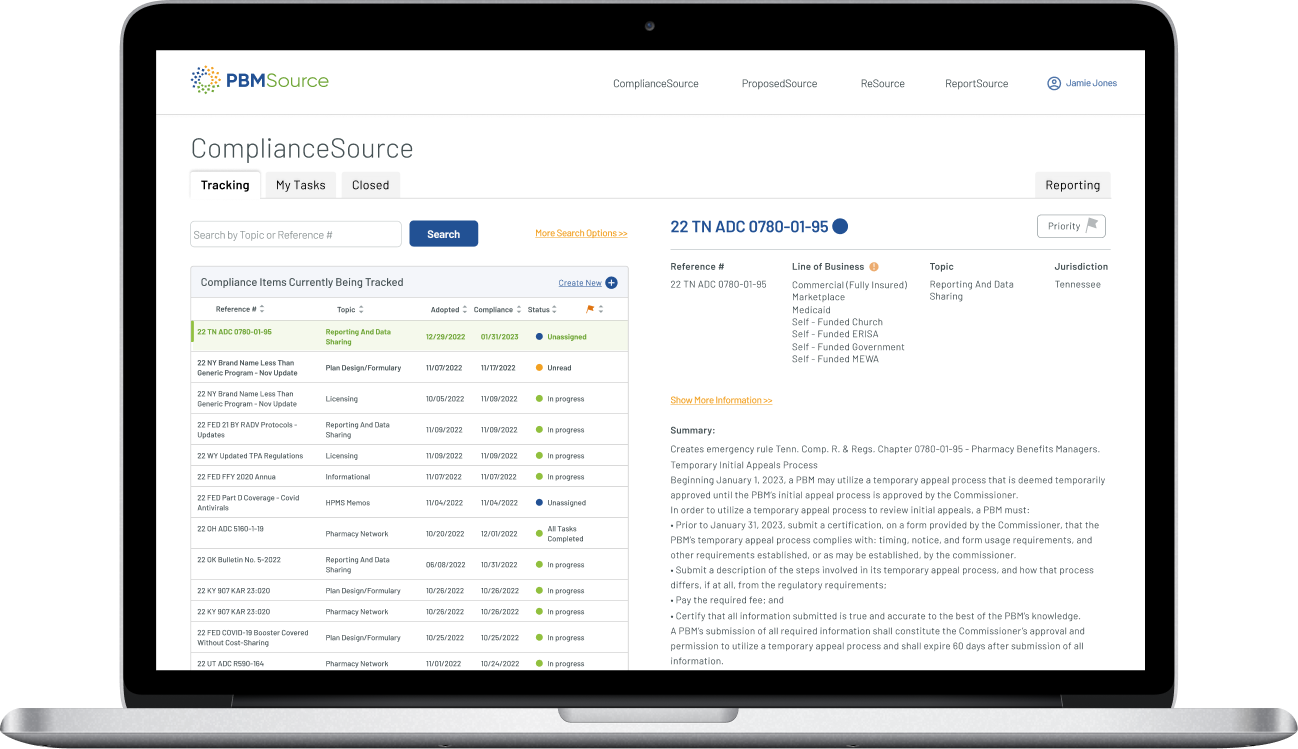Select the 22 OK Bulletin No. 5-2022 row
The width and height of the screenshot is (1298, 749).
(410, 565)
